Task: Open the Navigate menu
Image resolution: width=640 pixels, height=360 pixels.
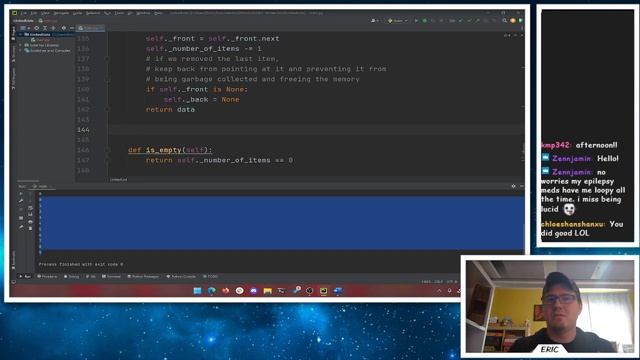Action: point(61,13)
